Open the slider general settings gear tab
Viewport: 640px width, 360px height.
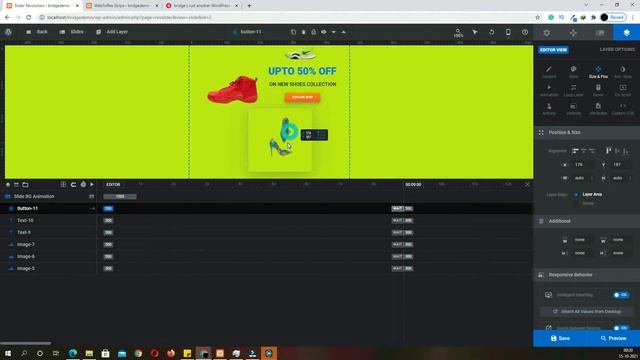[x=547, y=33]
